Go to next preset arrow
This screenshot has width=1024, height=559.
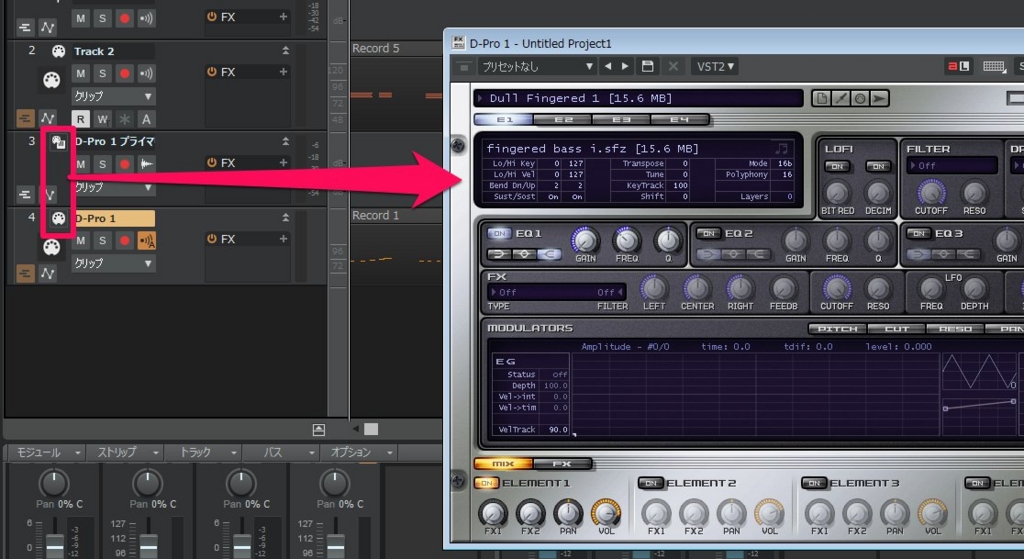(x=625, y=66)
